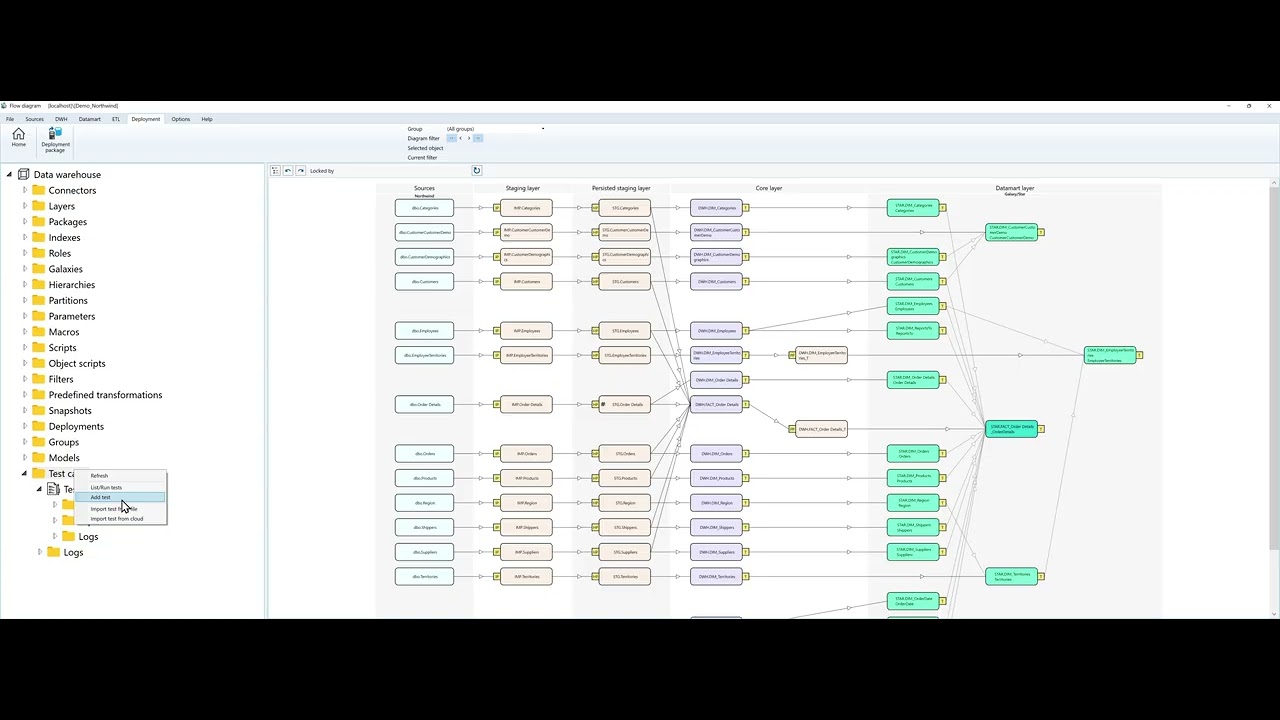1280x720 pixels.
Task: Collapse the Test cases tree node
Action: (25, 473)
